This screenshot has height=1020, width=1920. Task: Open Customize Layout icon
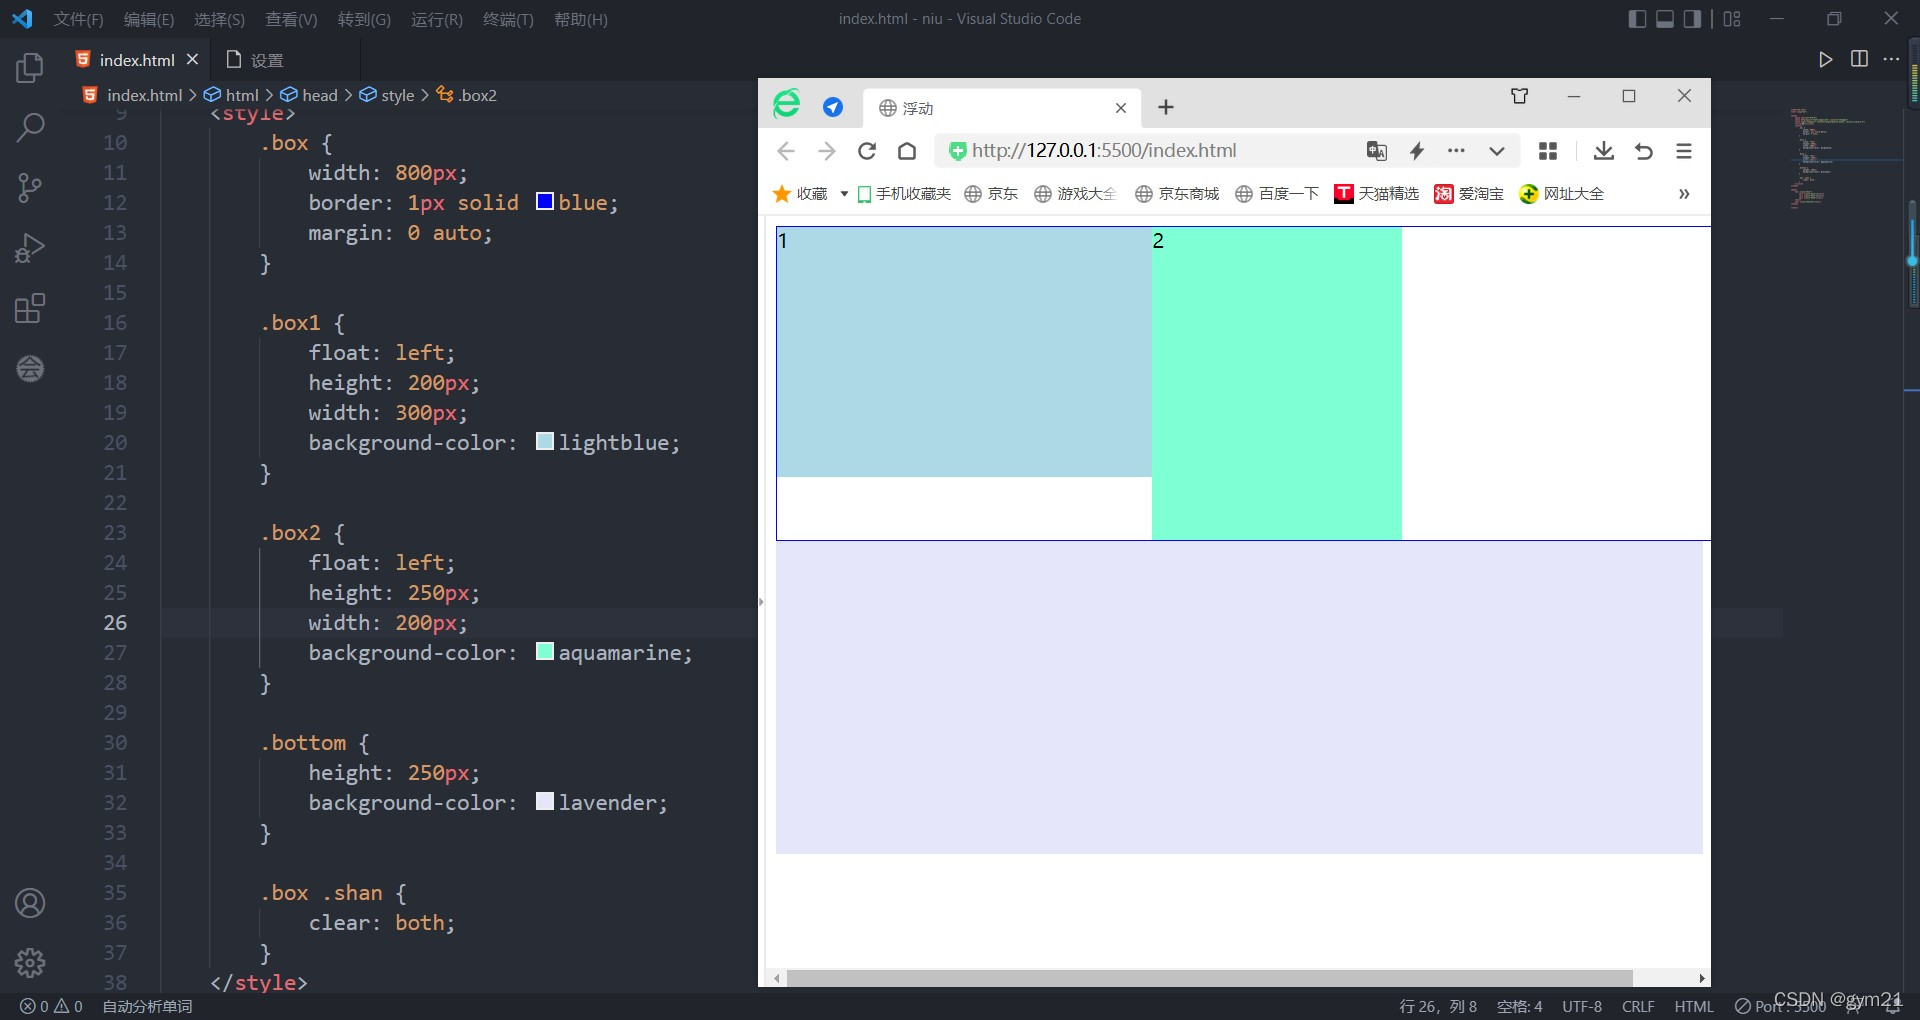[1732, 19]
